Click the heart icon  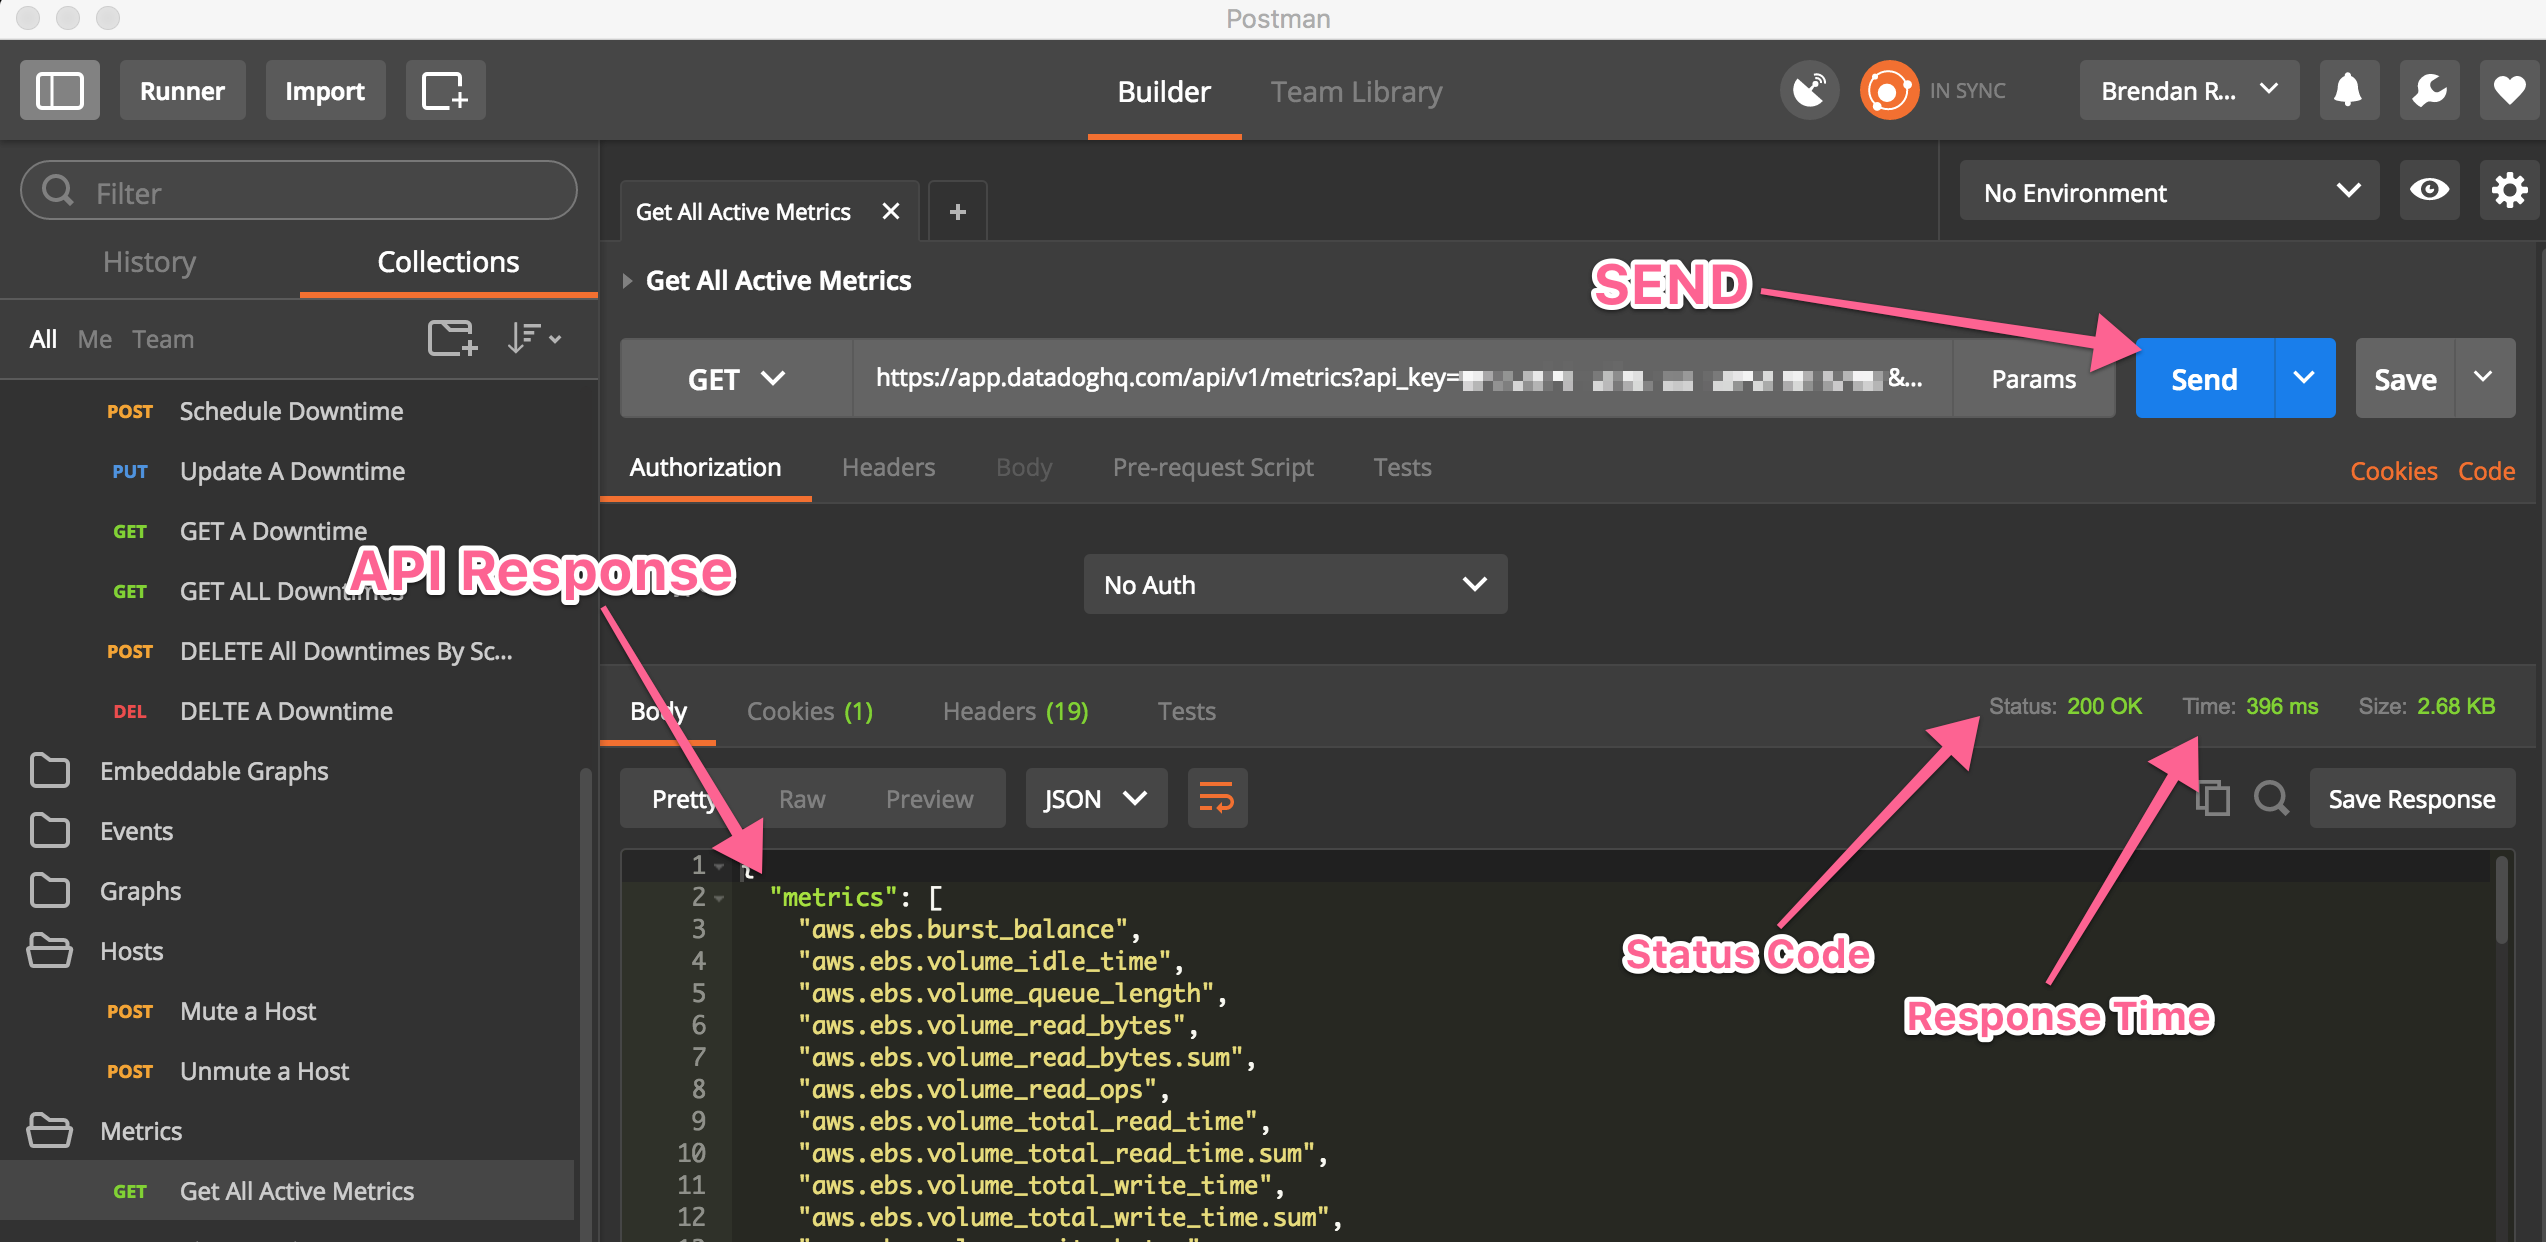[2509, 91]
